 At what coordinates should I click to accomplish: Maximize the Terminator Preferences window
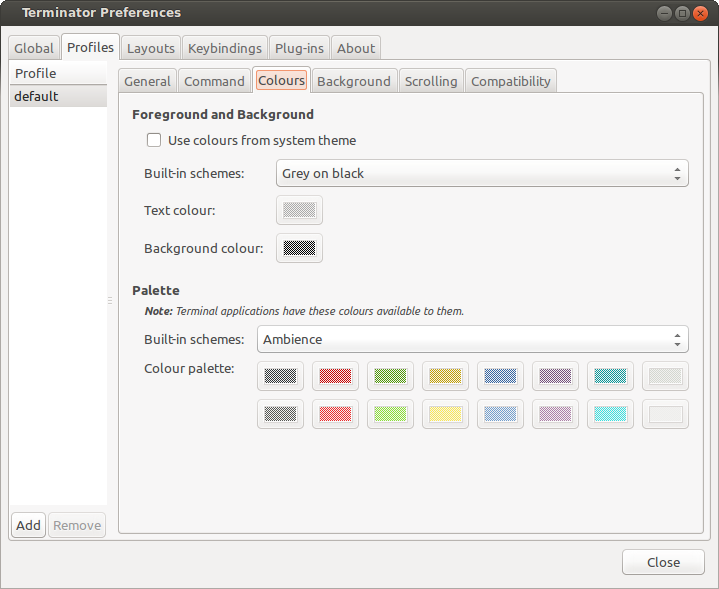click(x=682, y=13)
